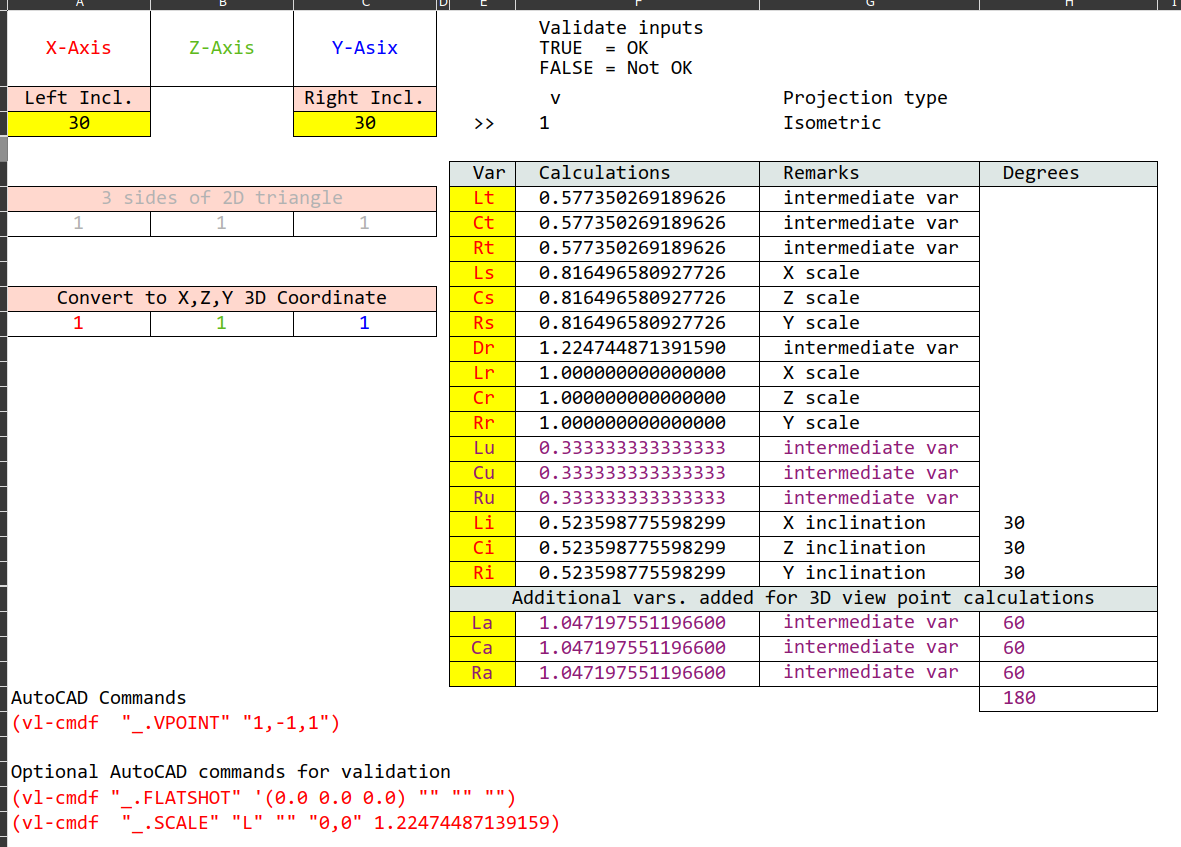The width and height of the screenshot is (1181, 847).
Task: Select the SCALE AutoCAD command line
Action: pos(285,823)
